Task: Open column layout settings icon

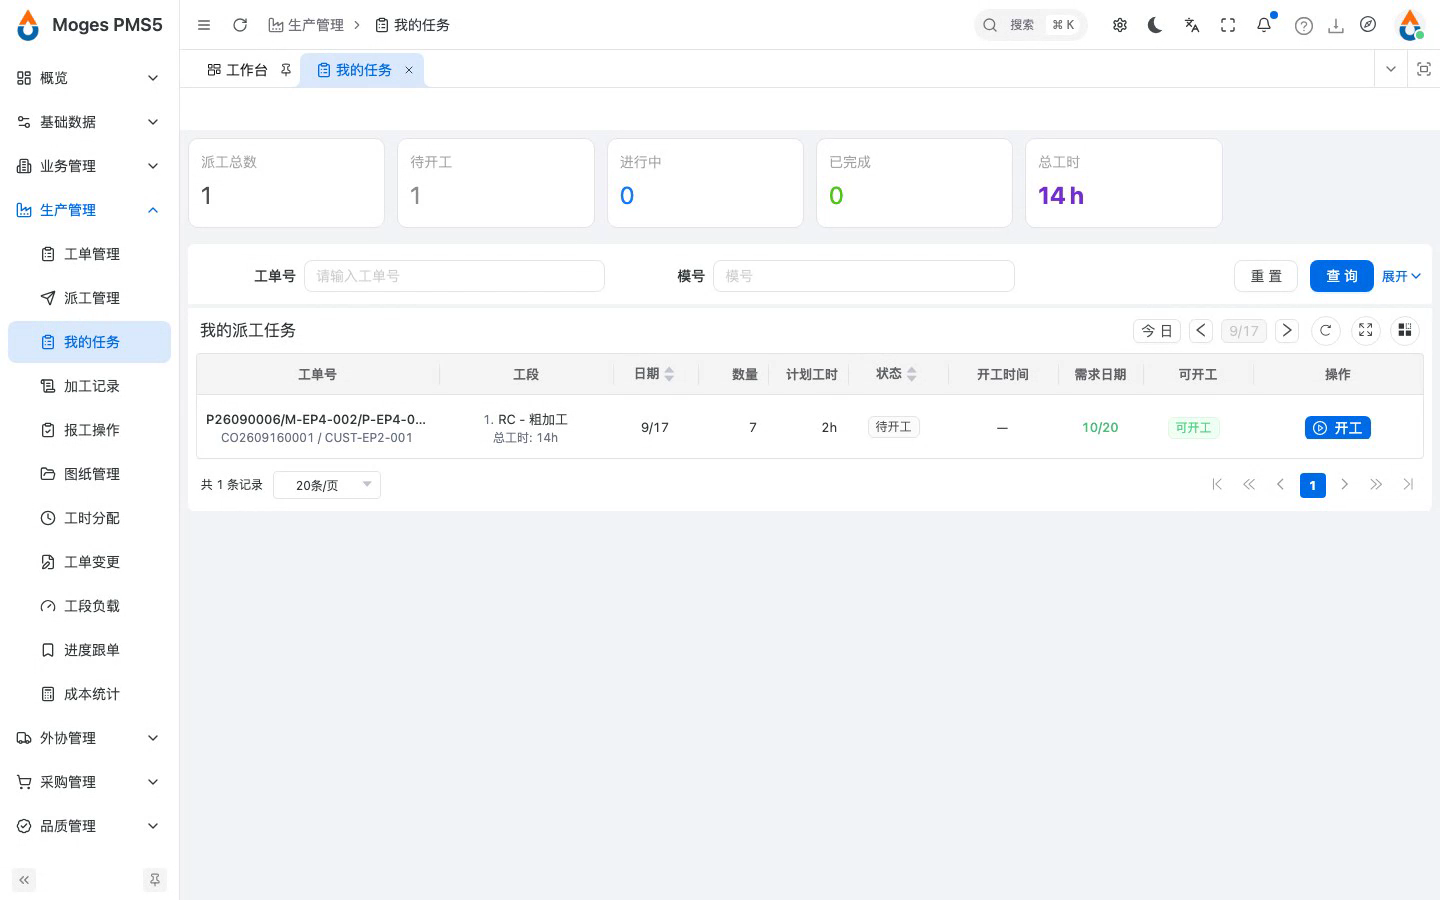Action: click(1404, 330)
